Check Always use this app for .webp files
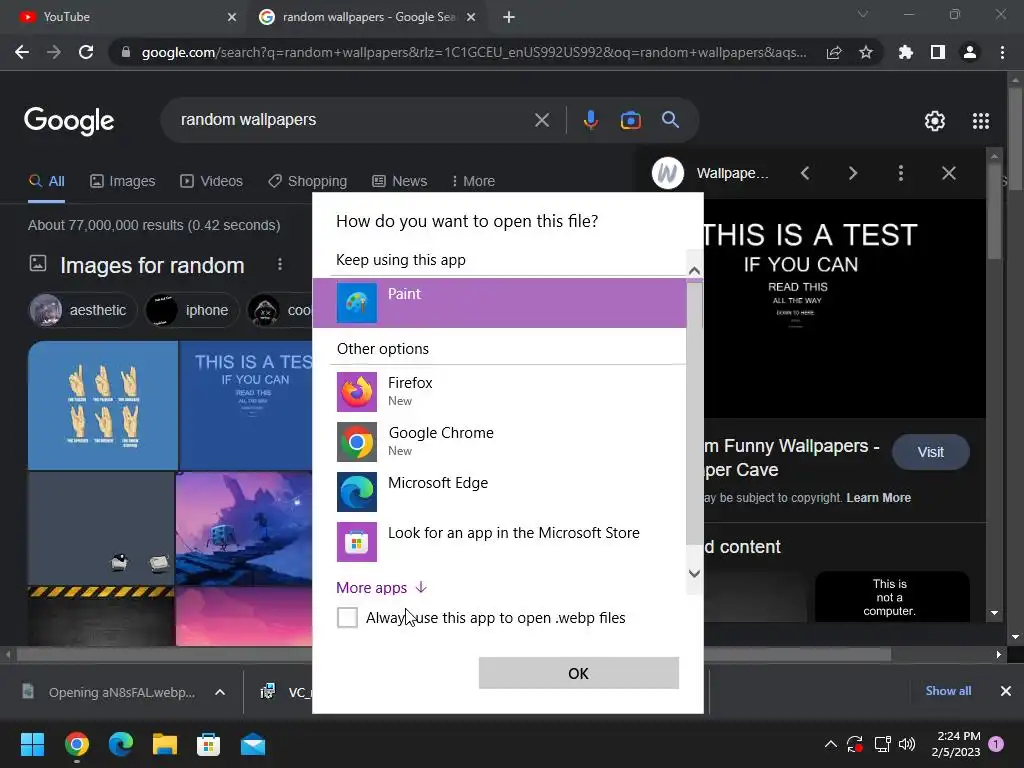 coord(347,617)
